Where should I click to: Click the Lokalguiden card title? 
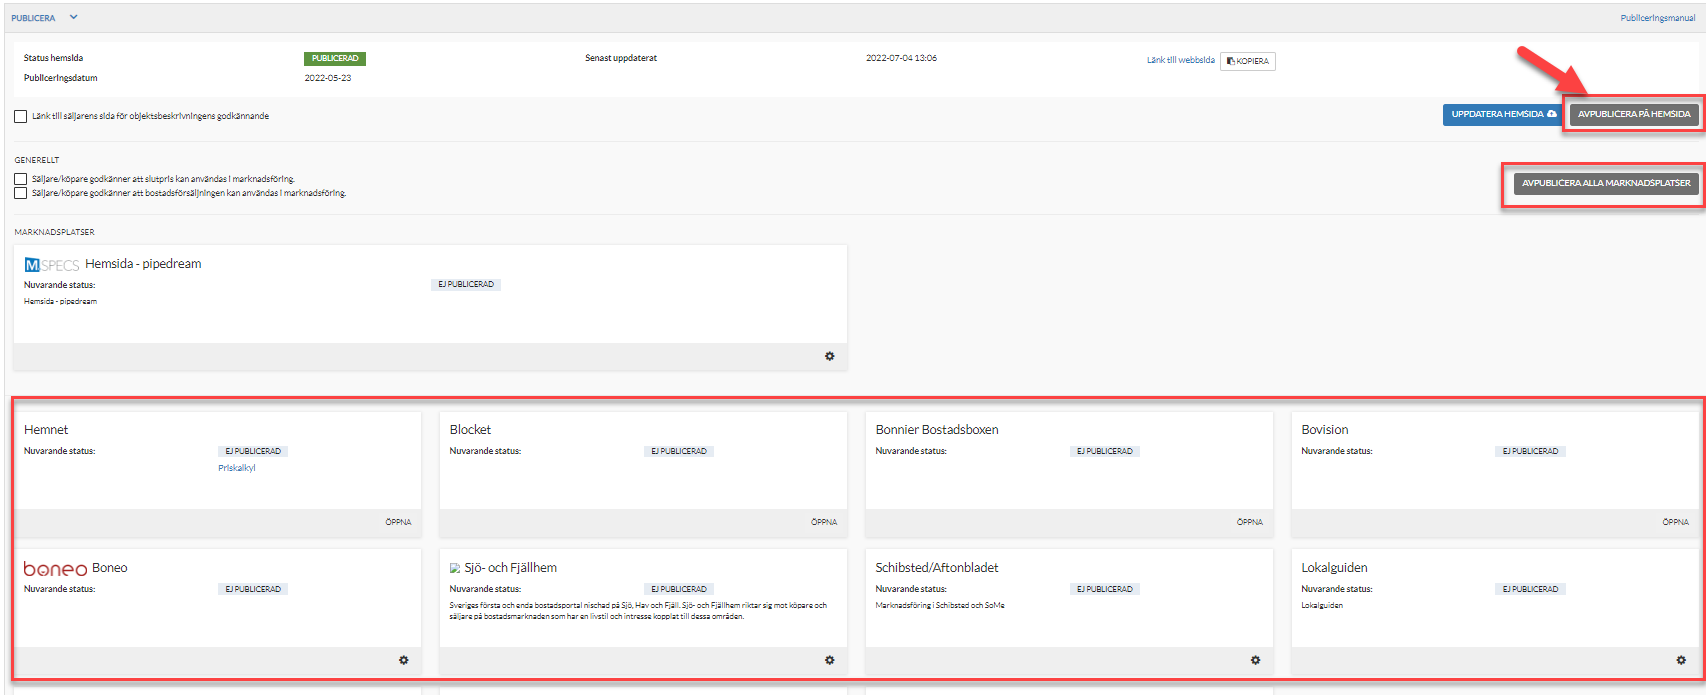(1334, 568)
